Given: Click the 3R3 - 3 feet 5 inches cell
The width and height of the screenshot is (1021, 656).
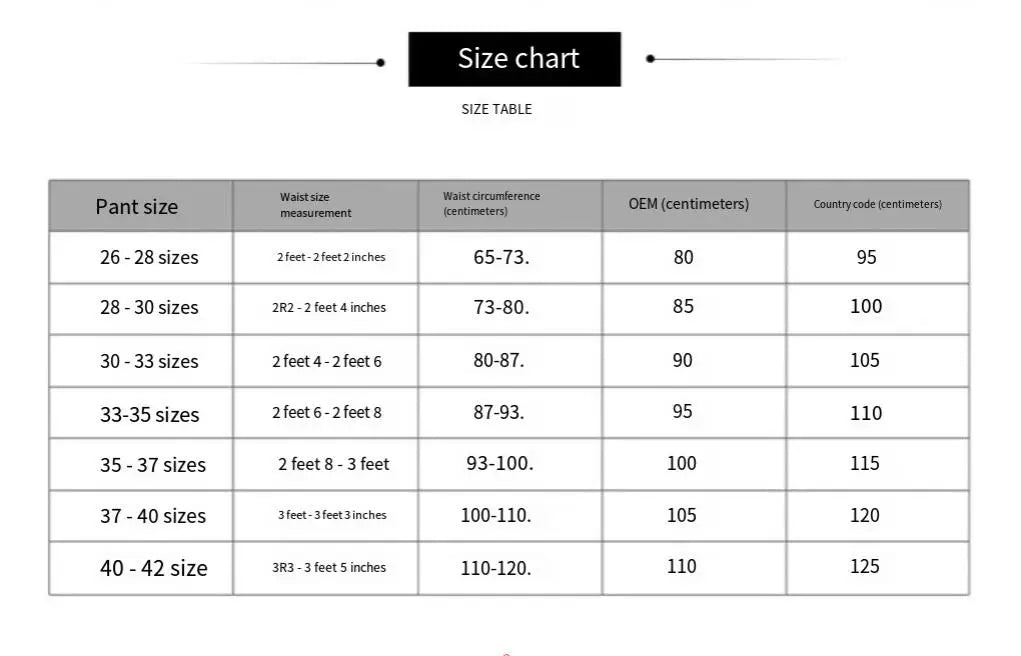Looking at the screenshot, I should (328, 567).
